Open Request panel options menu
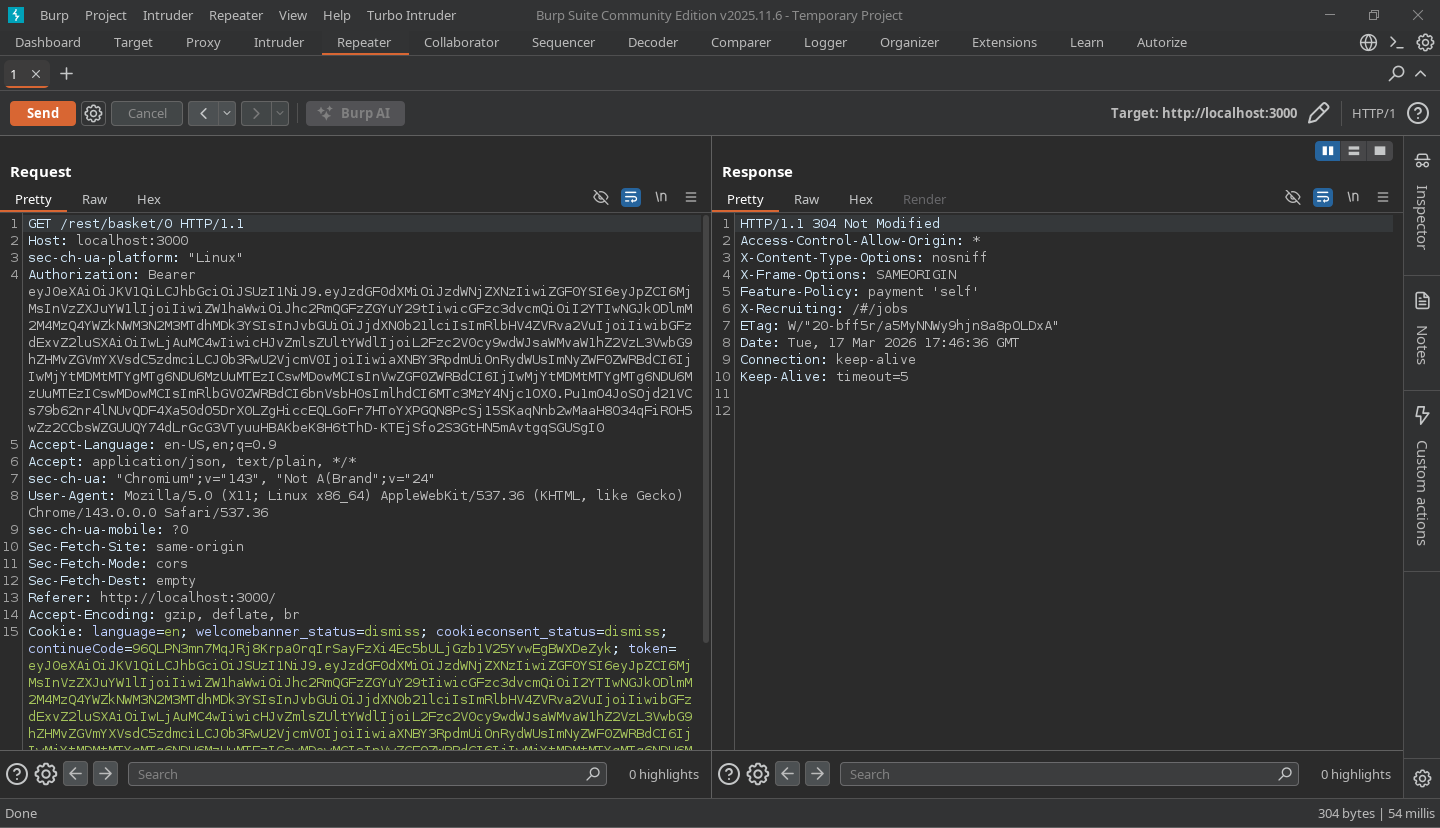The height and width of the screenshot is (828, 1440). pyautogui.click(x=690, y=198)
